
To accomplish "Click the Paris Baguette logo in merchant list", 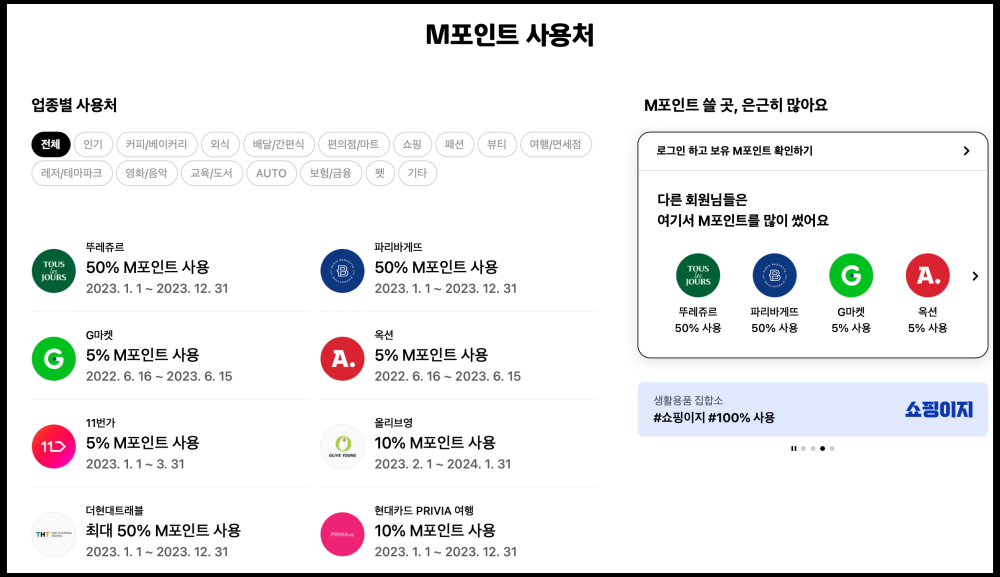I will point(342,271).
